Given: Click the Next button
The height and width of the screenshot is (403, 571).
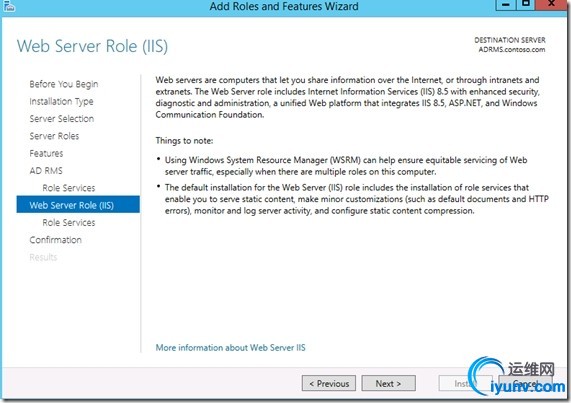Looking at the screenshot, I should [388, 383].
